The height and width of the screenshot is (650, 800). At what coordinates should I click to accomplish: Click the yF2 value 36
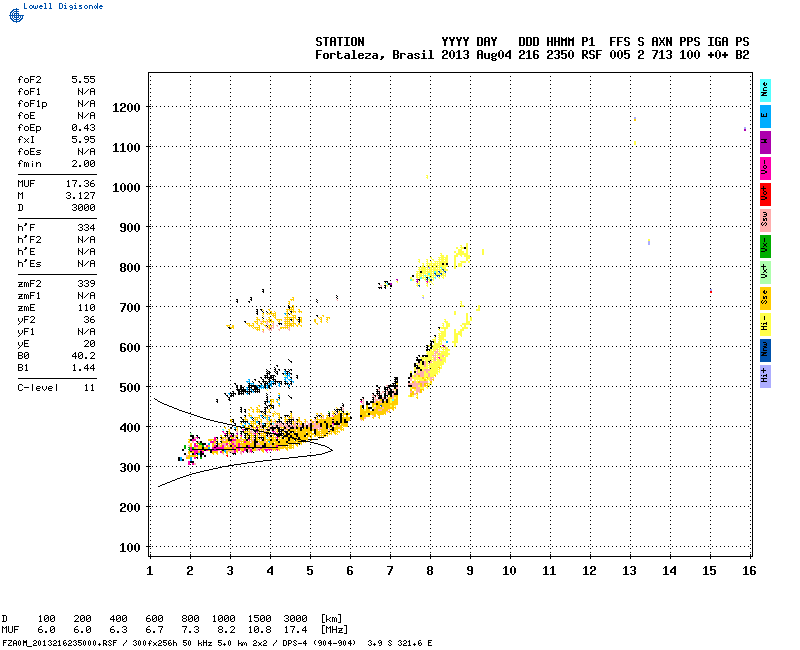89,319
